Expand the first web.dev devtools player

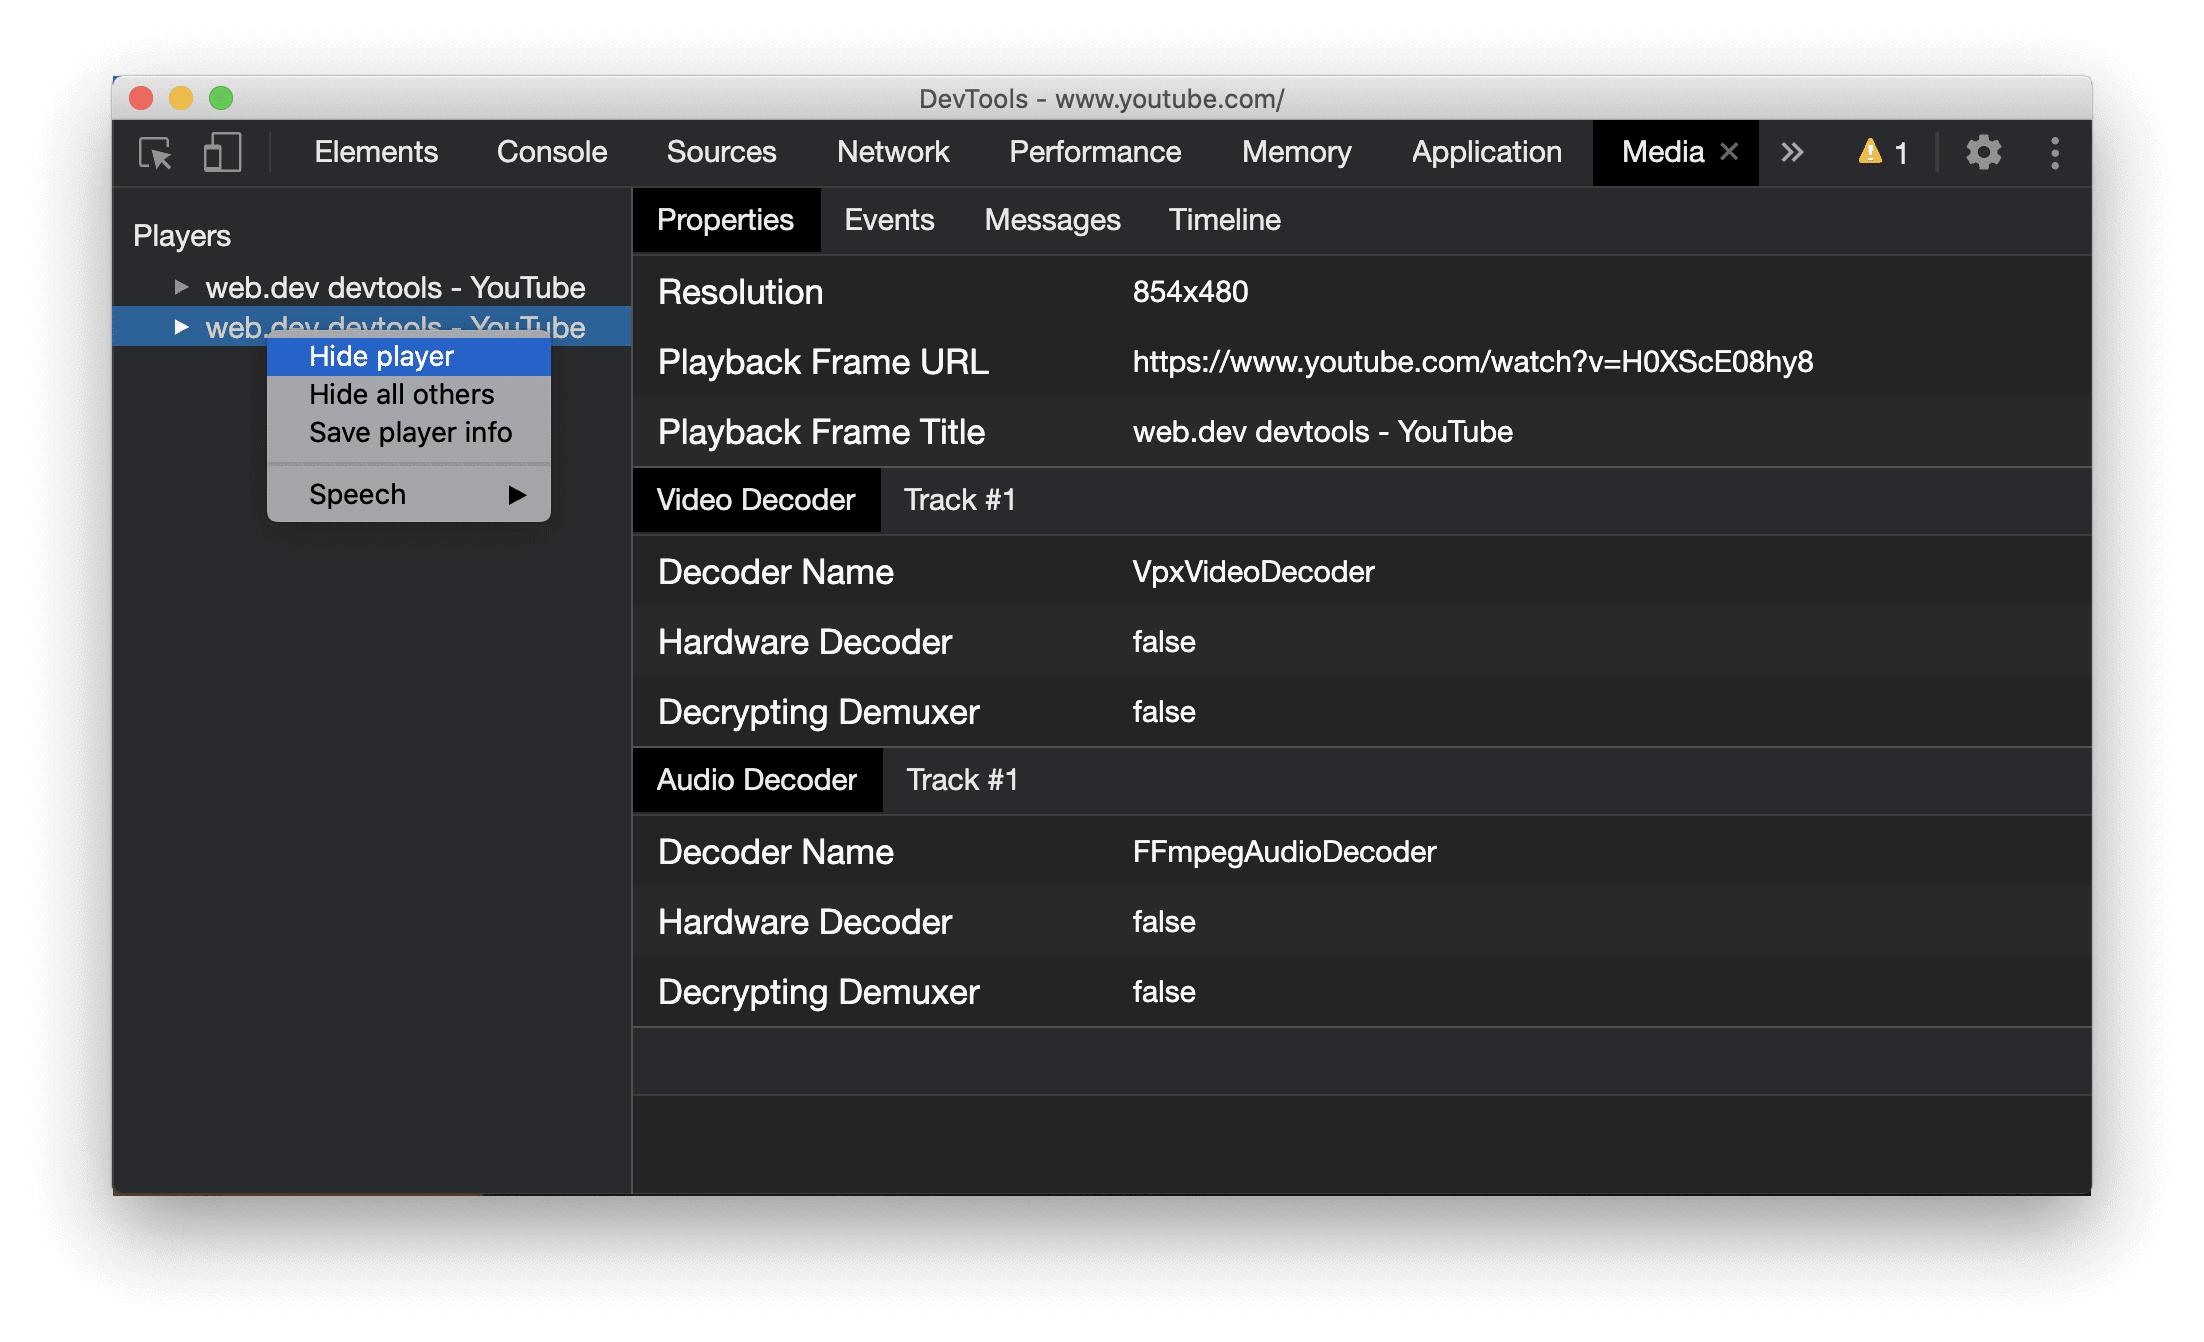pos(181,288)
